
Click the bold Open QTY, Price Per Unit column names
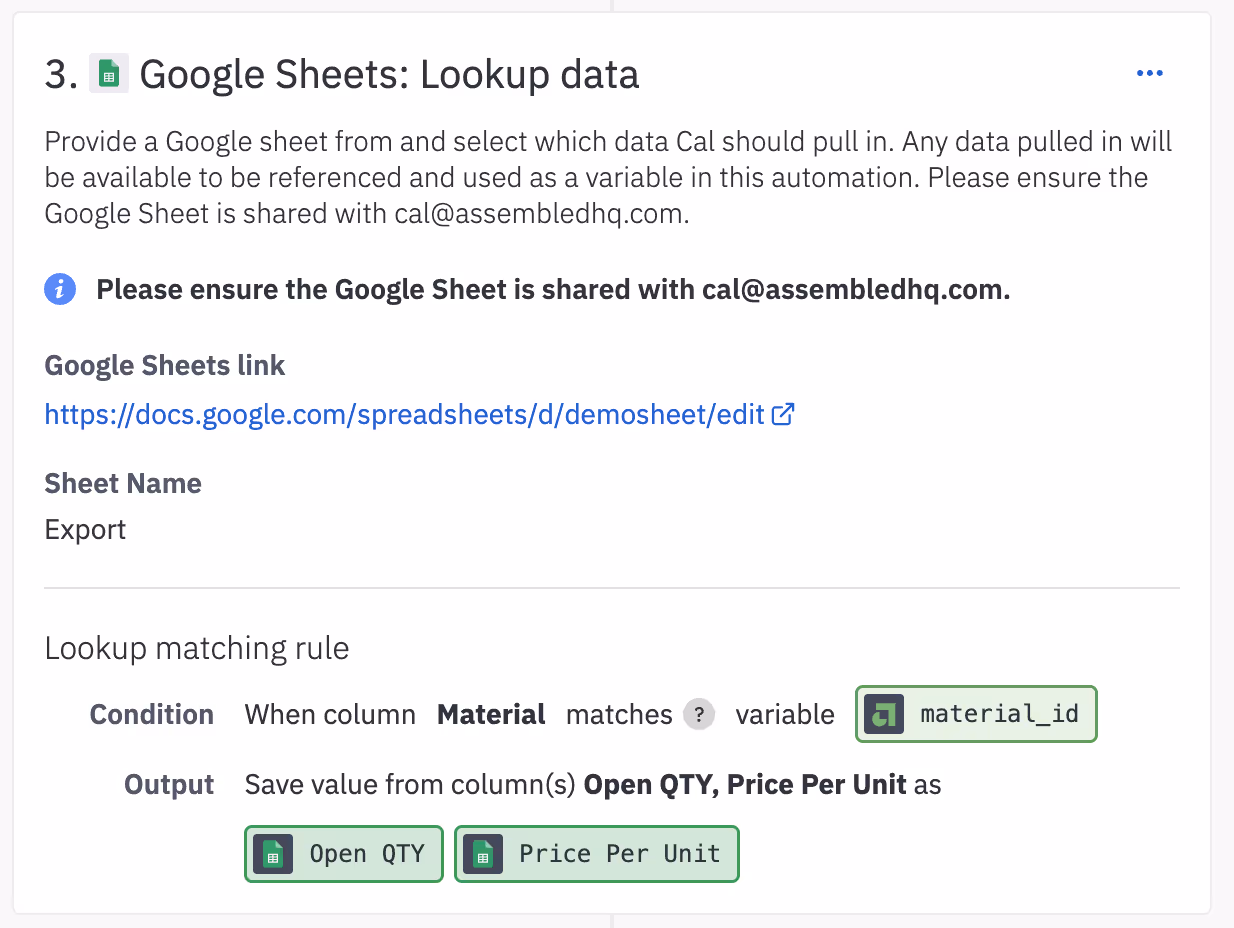(745, 785)
